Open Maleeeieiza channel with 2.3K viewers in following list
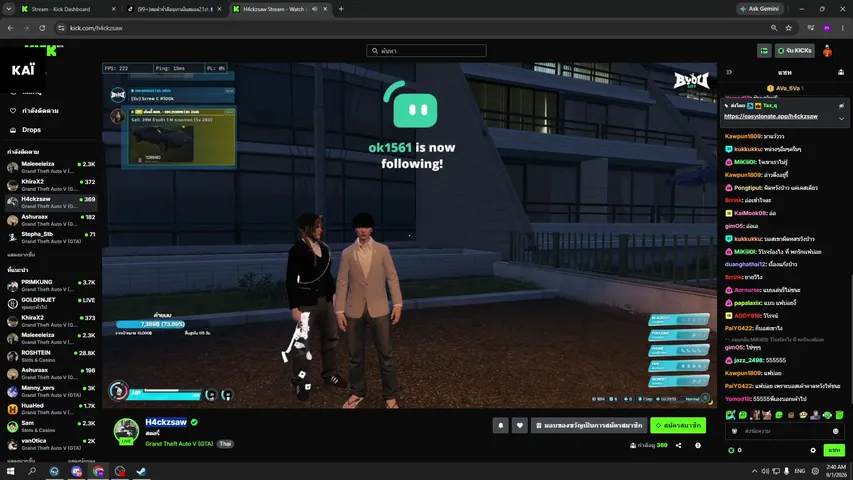The width and height of the screenshot is (853, 480). (x=51, y=167)
